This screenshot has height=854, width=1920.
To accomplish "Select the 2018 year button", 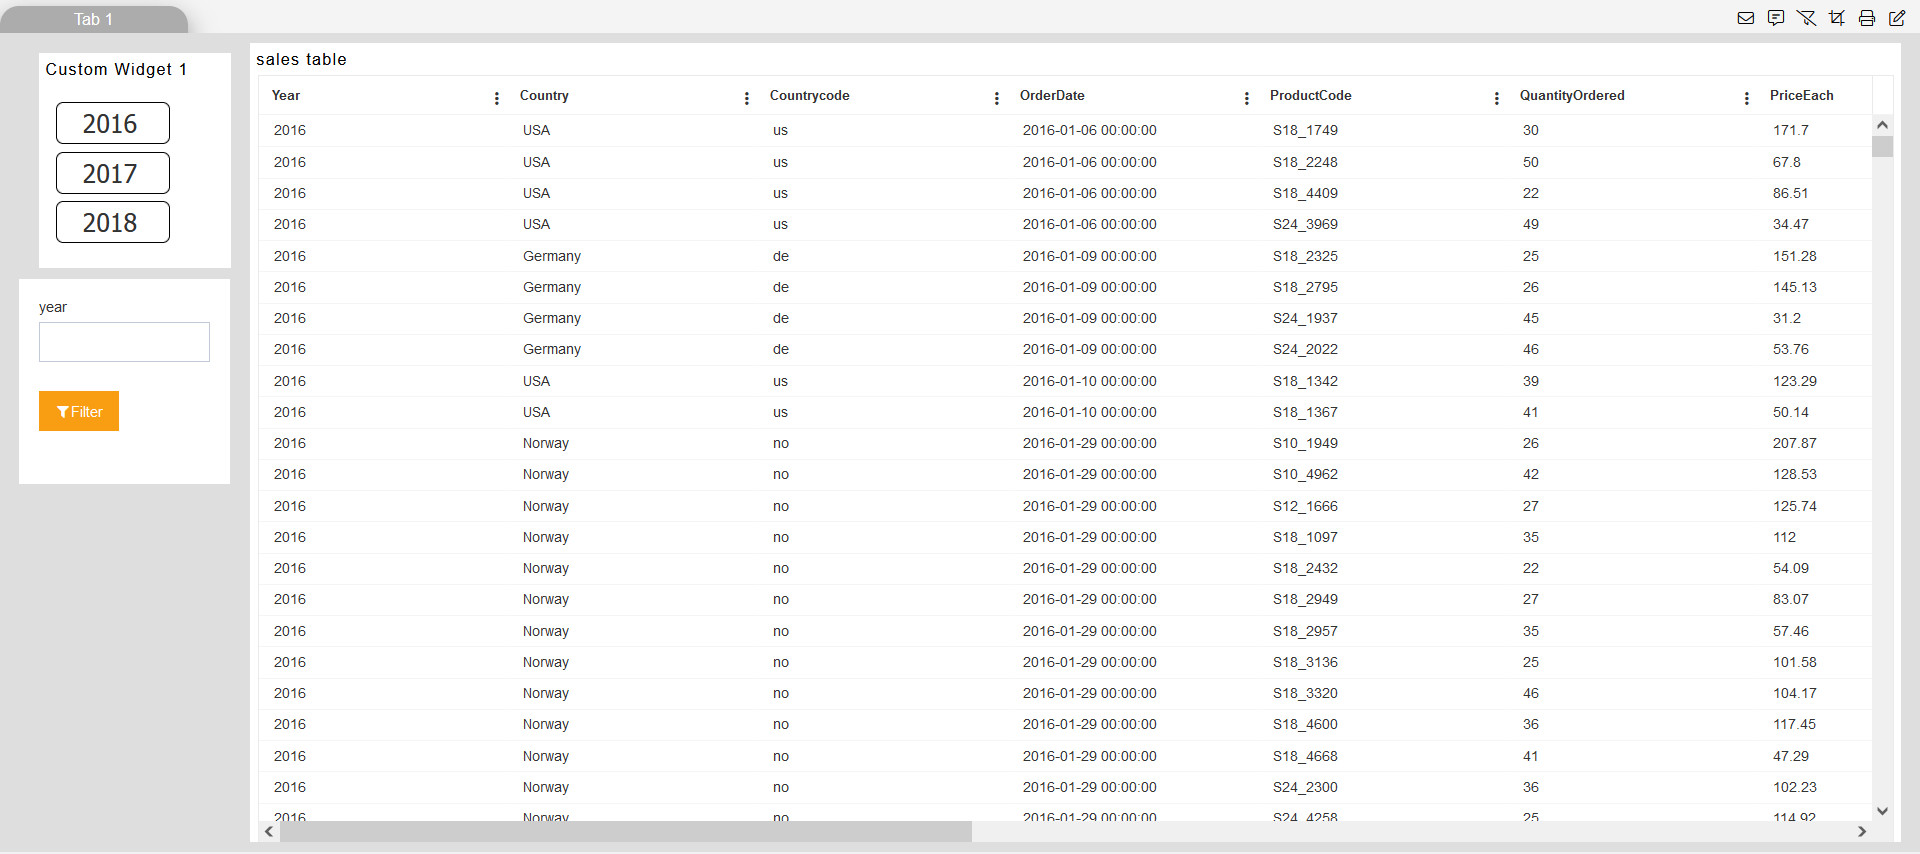I will [x=113, y=222].
